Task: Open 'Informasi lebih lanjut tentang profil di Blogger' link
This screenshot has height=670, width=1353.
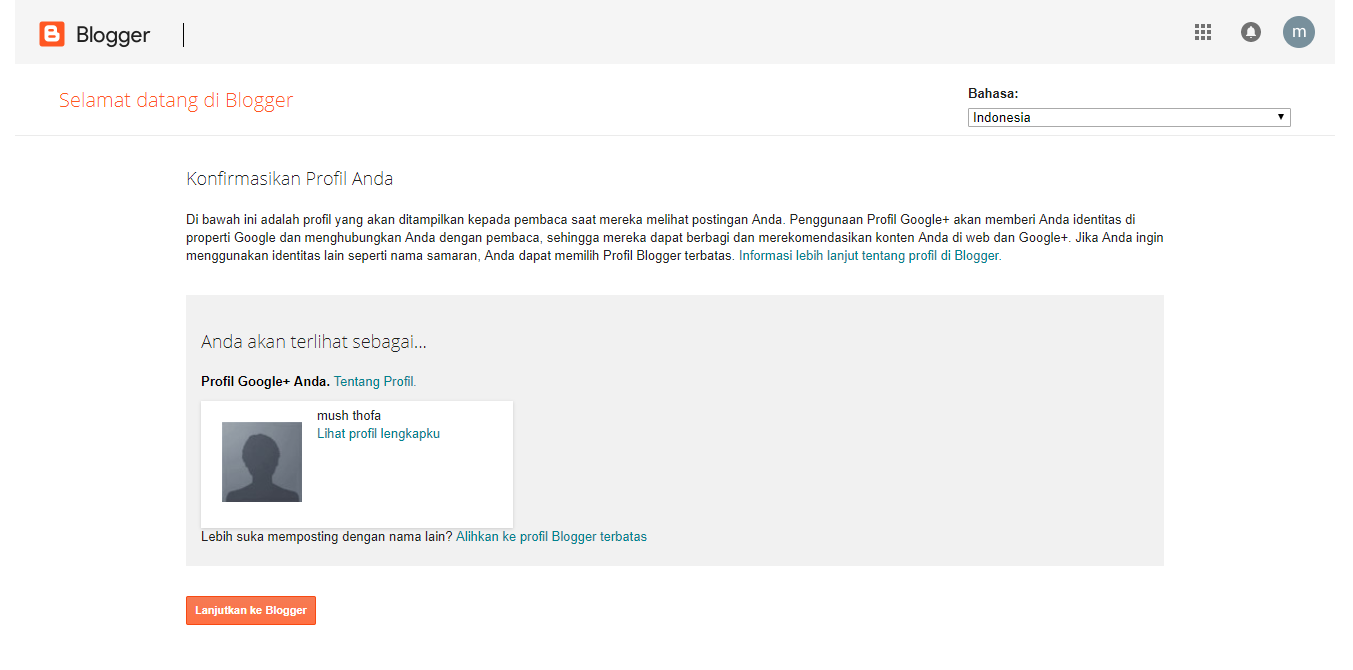Action: click(870, 255)
